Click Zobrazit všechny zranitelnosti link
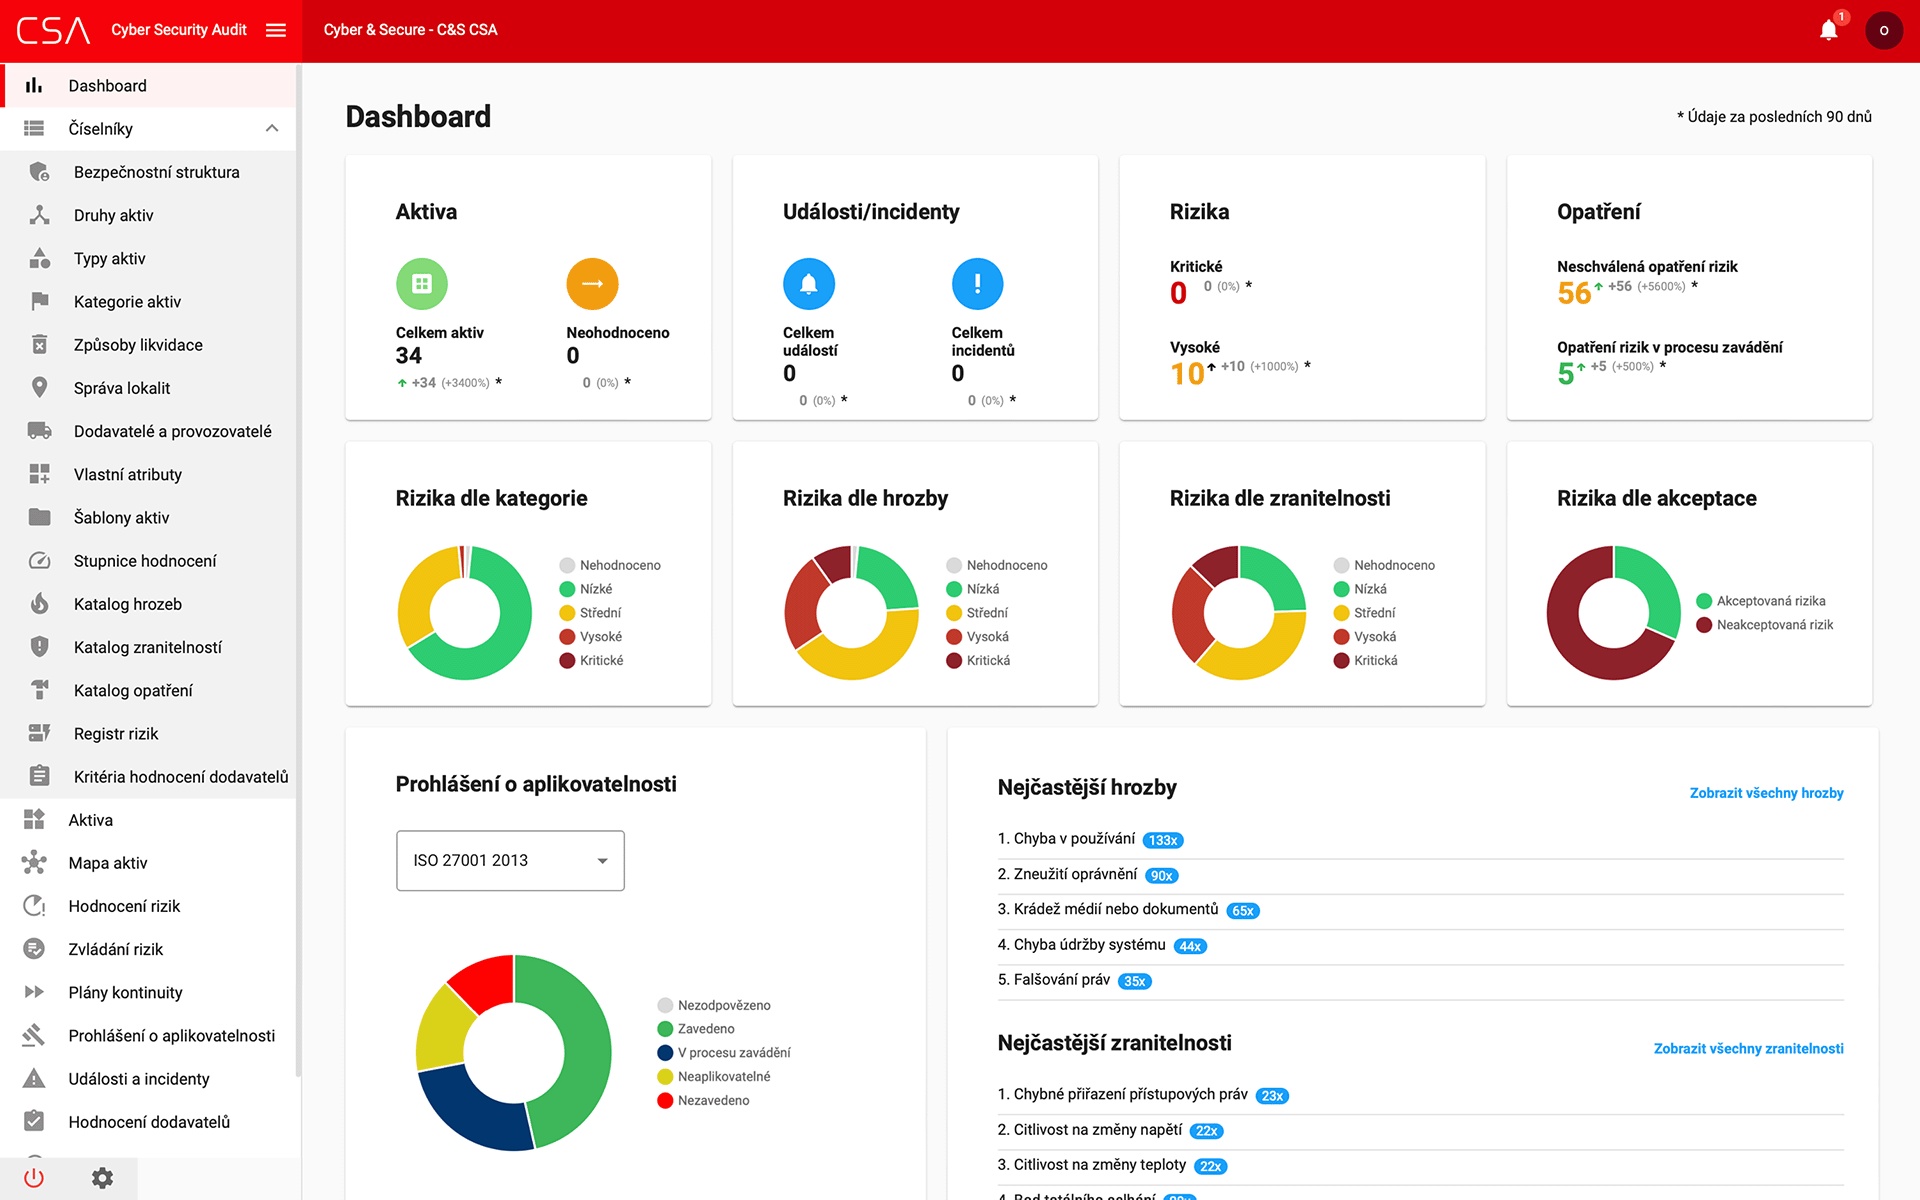This screenshot has width=1920, height=1200. (x=1748, y=1048)
